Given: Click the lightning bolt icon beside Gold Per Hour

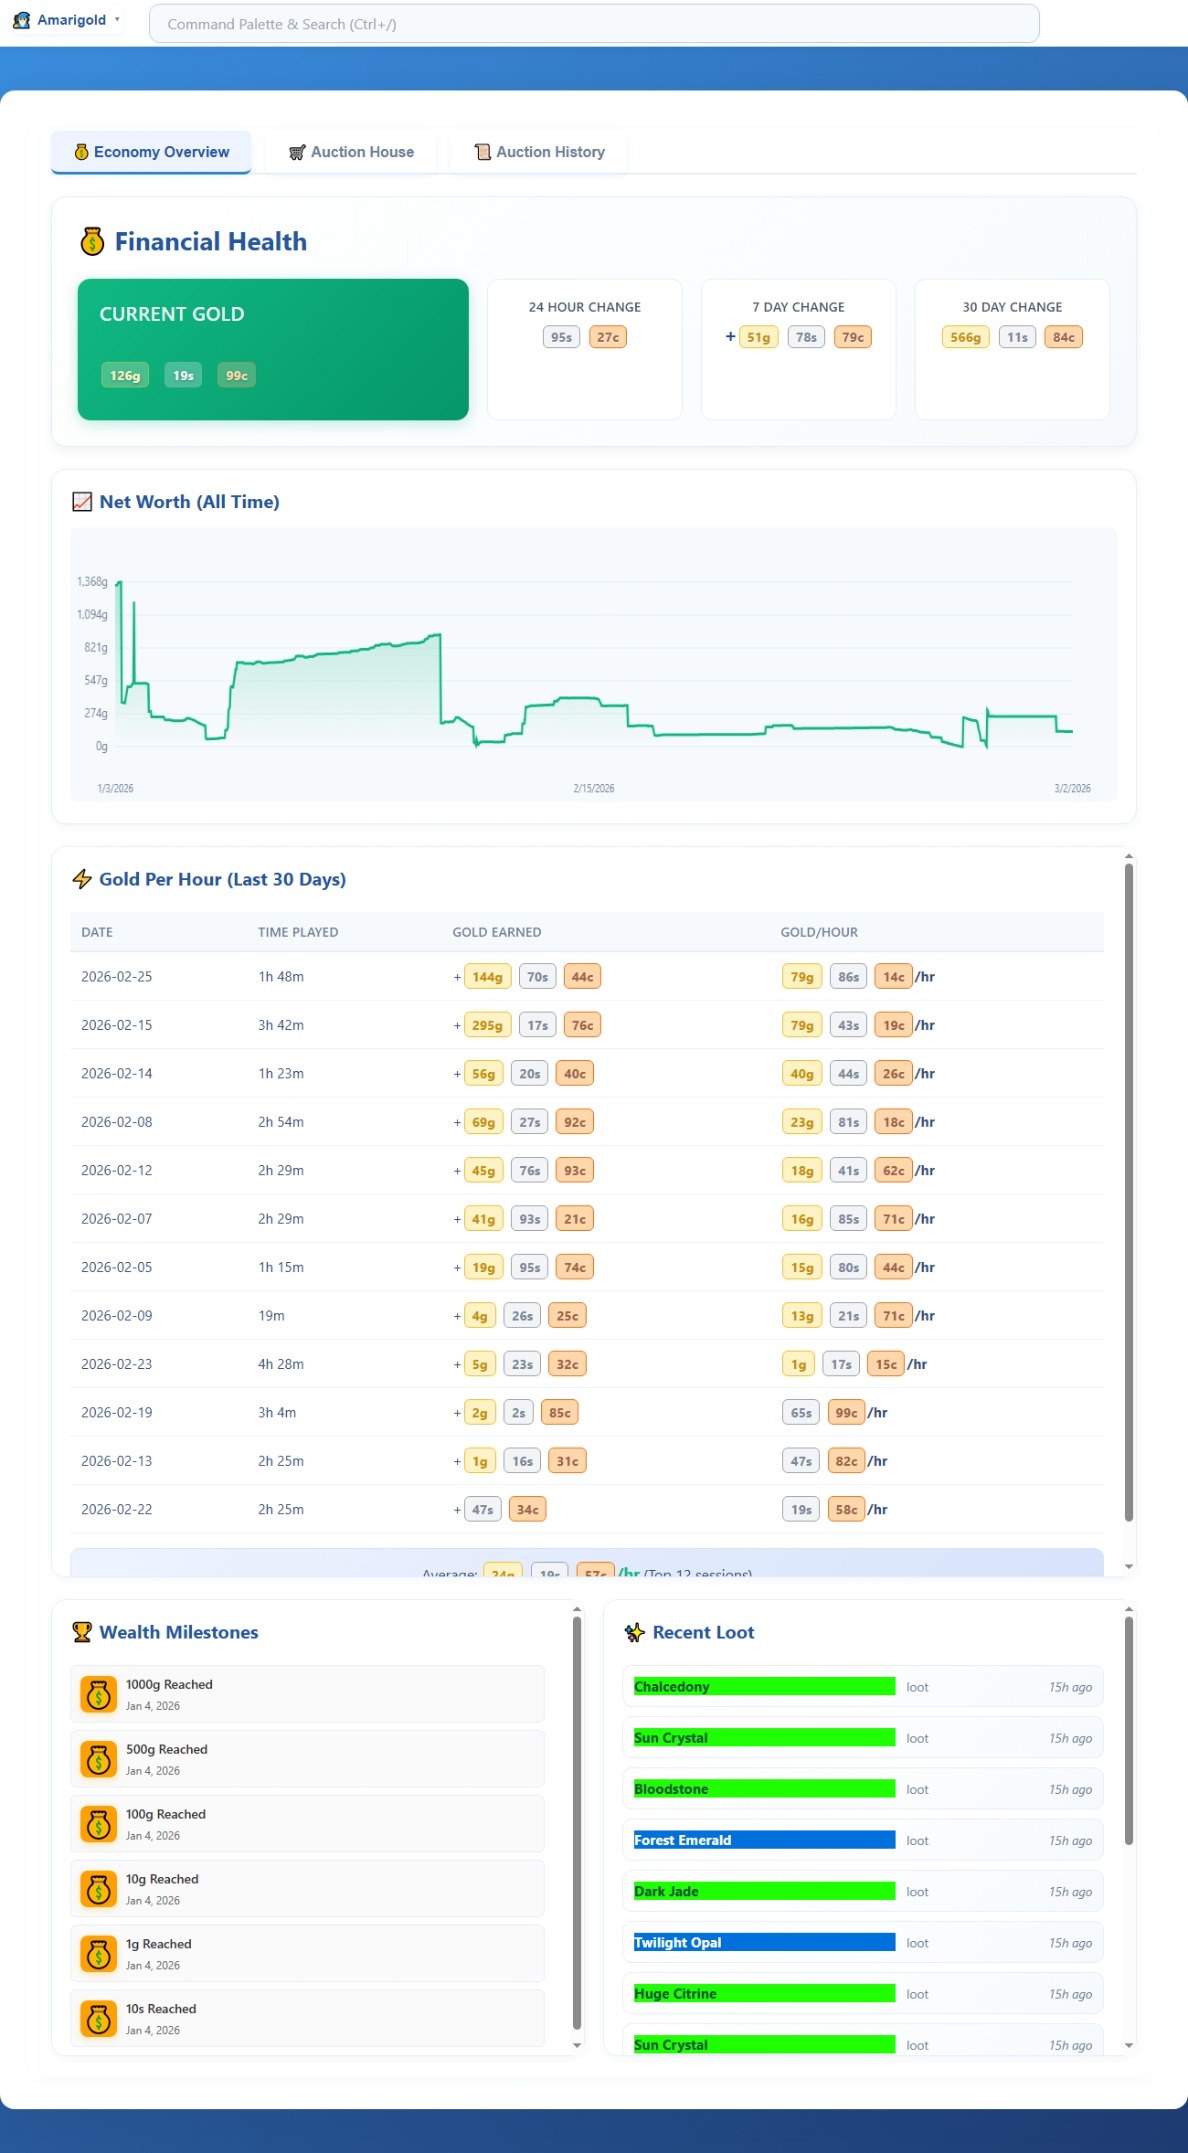Looking at the screenshot, I should 82,879.
